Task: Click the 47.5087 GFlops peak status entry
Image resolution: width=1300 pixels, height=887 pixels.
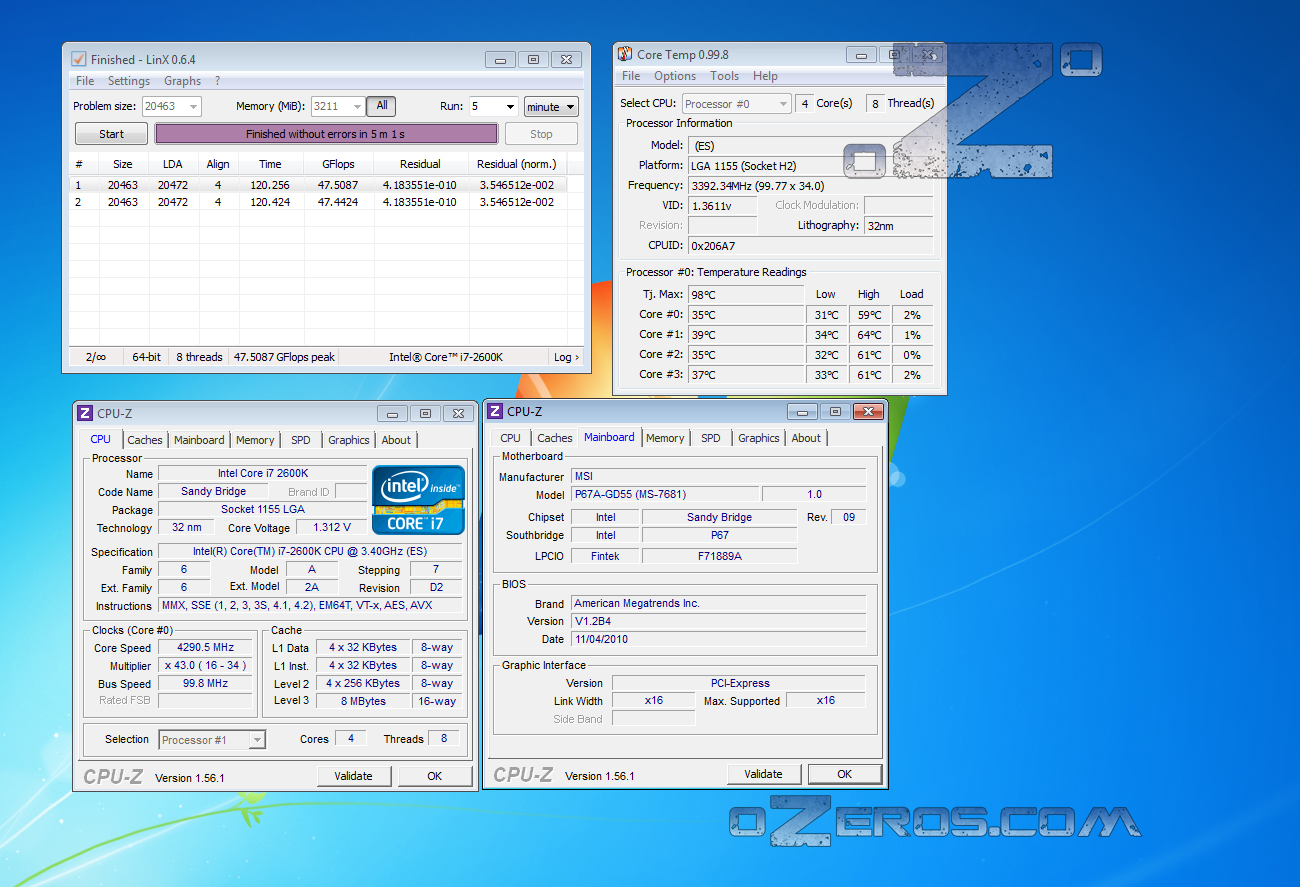Action: (284, 357)
